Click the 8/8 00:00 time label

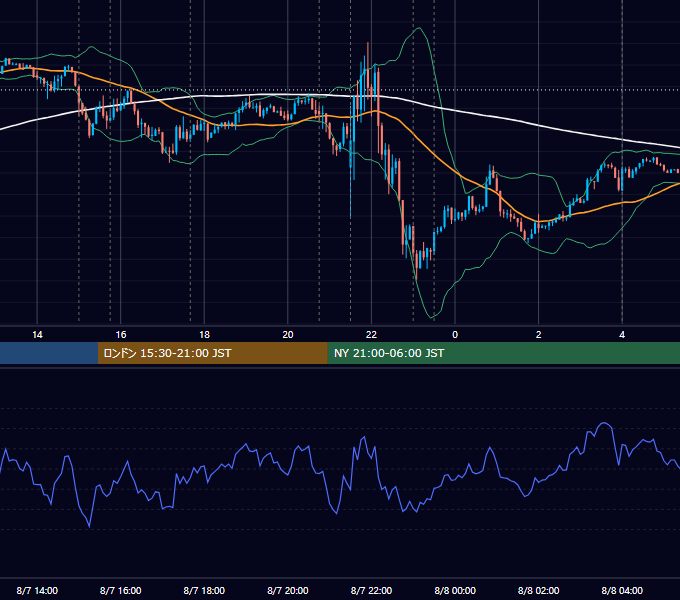pyautogui.click(x=455, y=590)
